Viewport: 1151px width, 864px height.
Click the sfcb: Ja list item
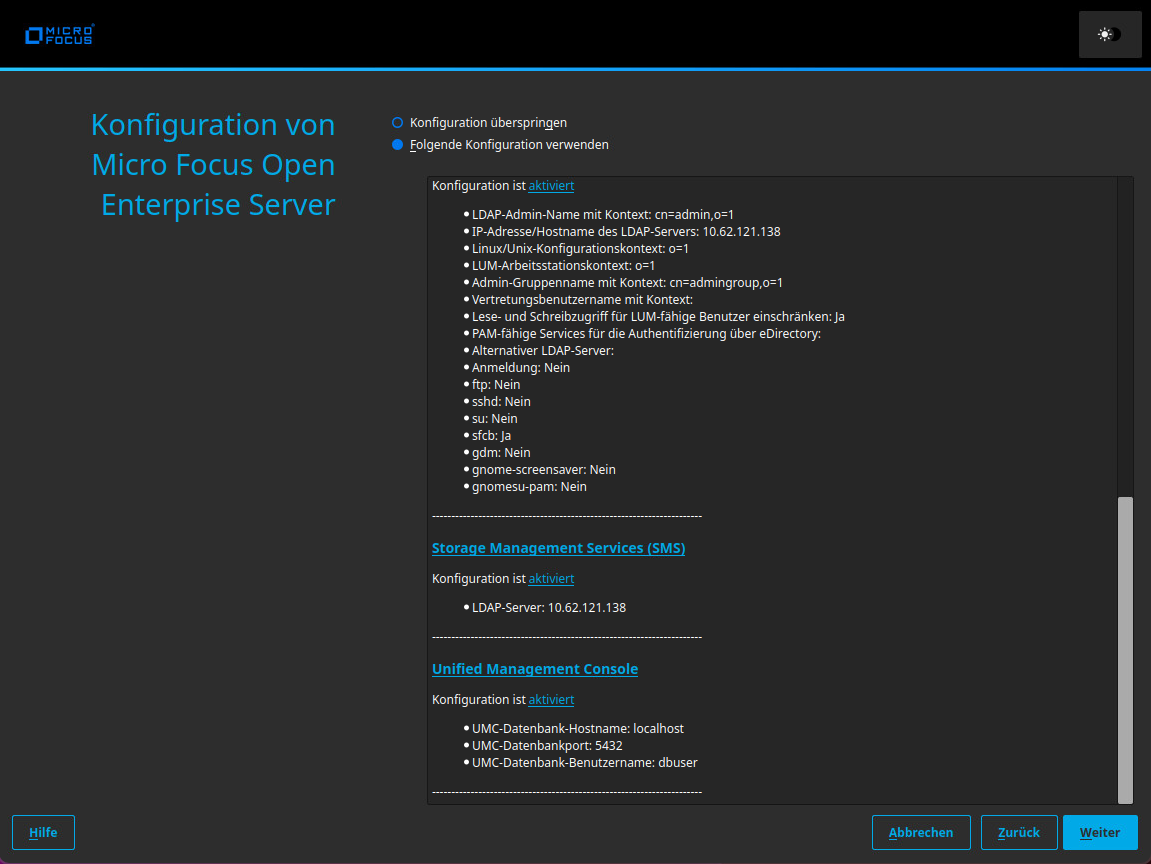tap(492, 435)
